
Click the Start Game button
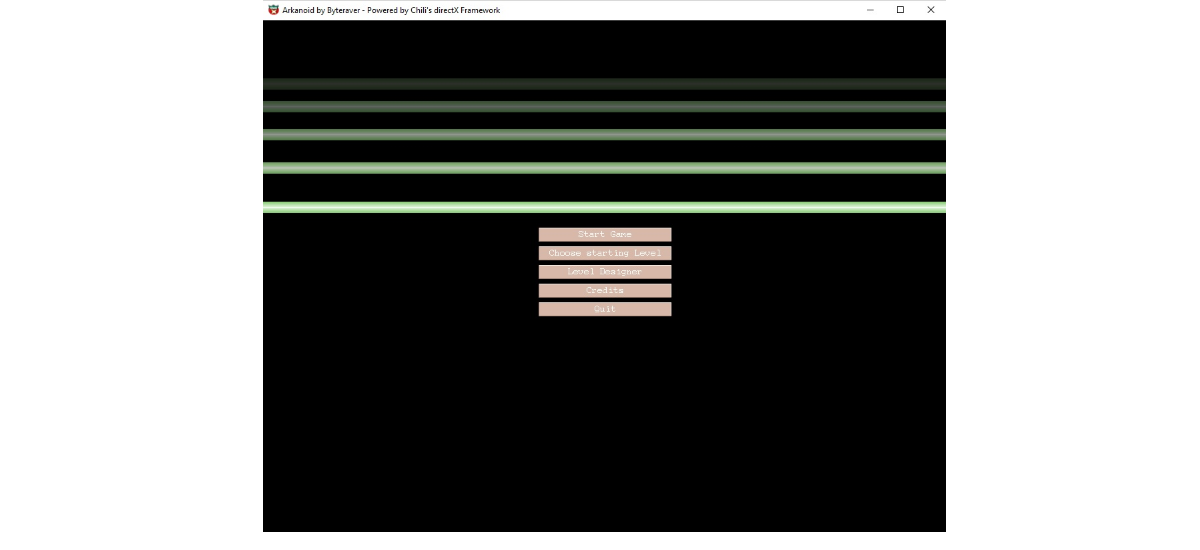(605, 234)
